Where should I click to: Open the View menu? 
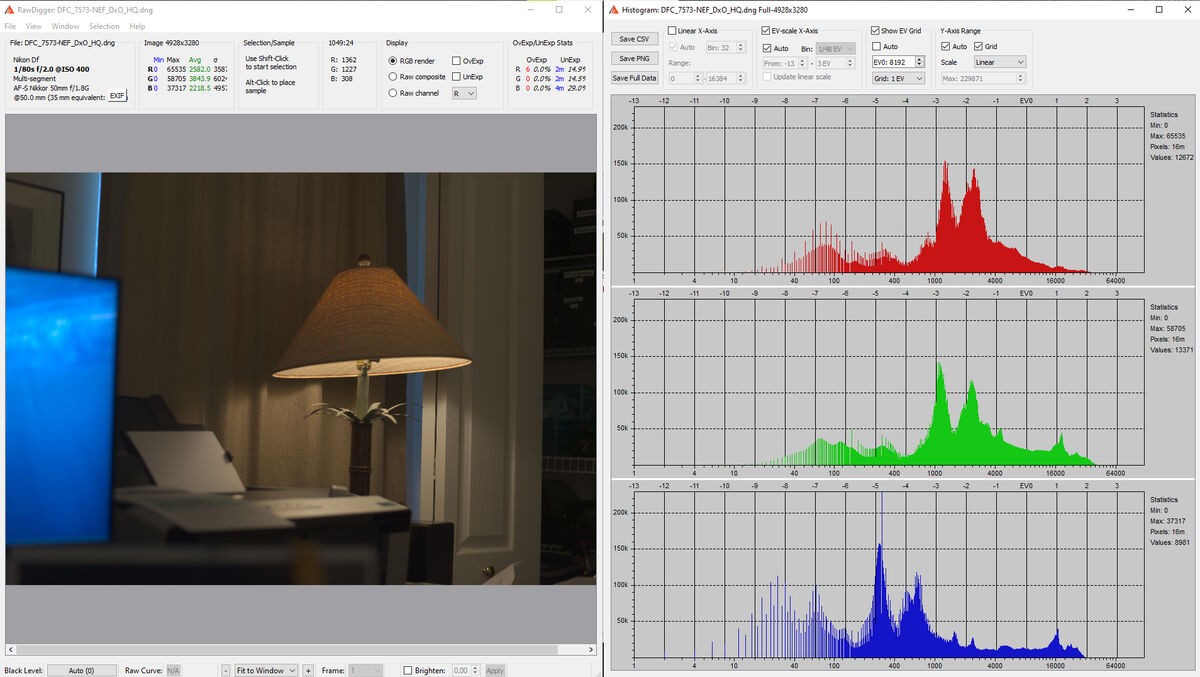click(33, 26)
